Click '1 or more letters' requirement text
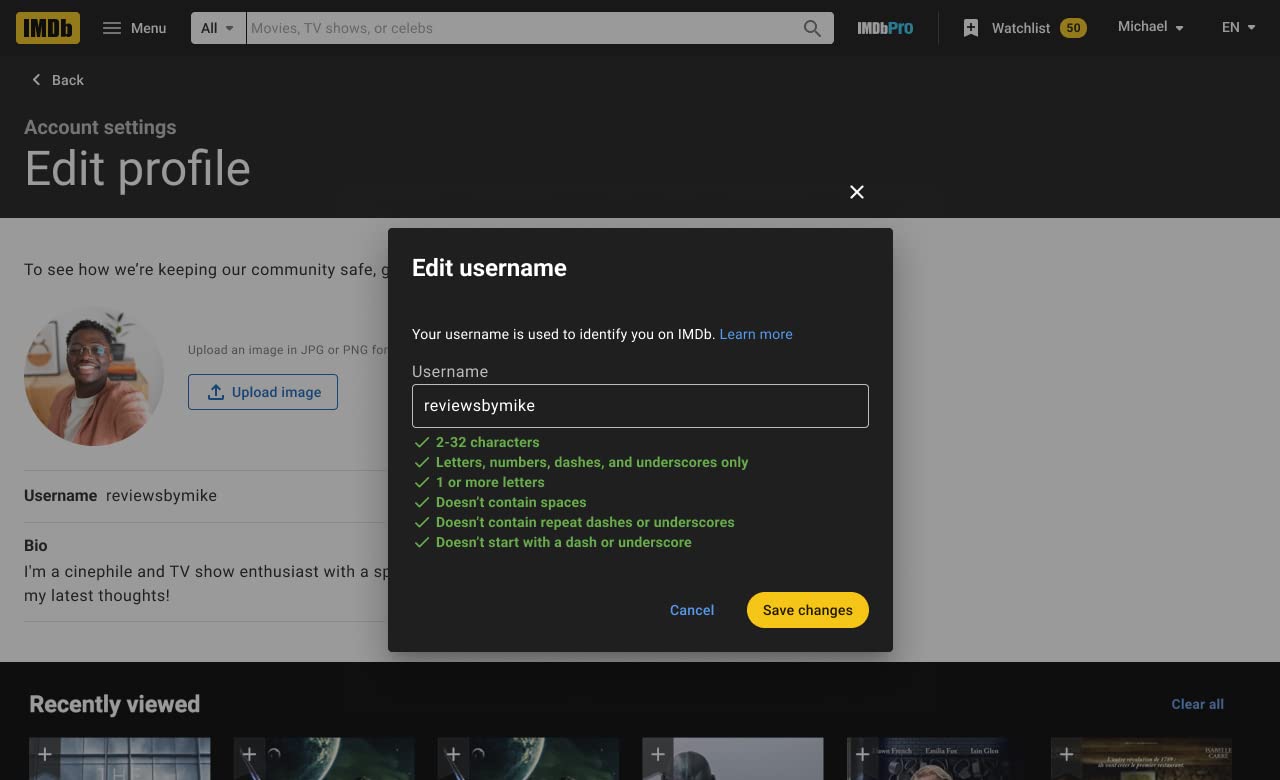The height and width of the screenshot is (780, 1280). pyautogui.click(x=490, y=482)
